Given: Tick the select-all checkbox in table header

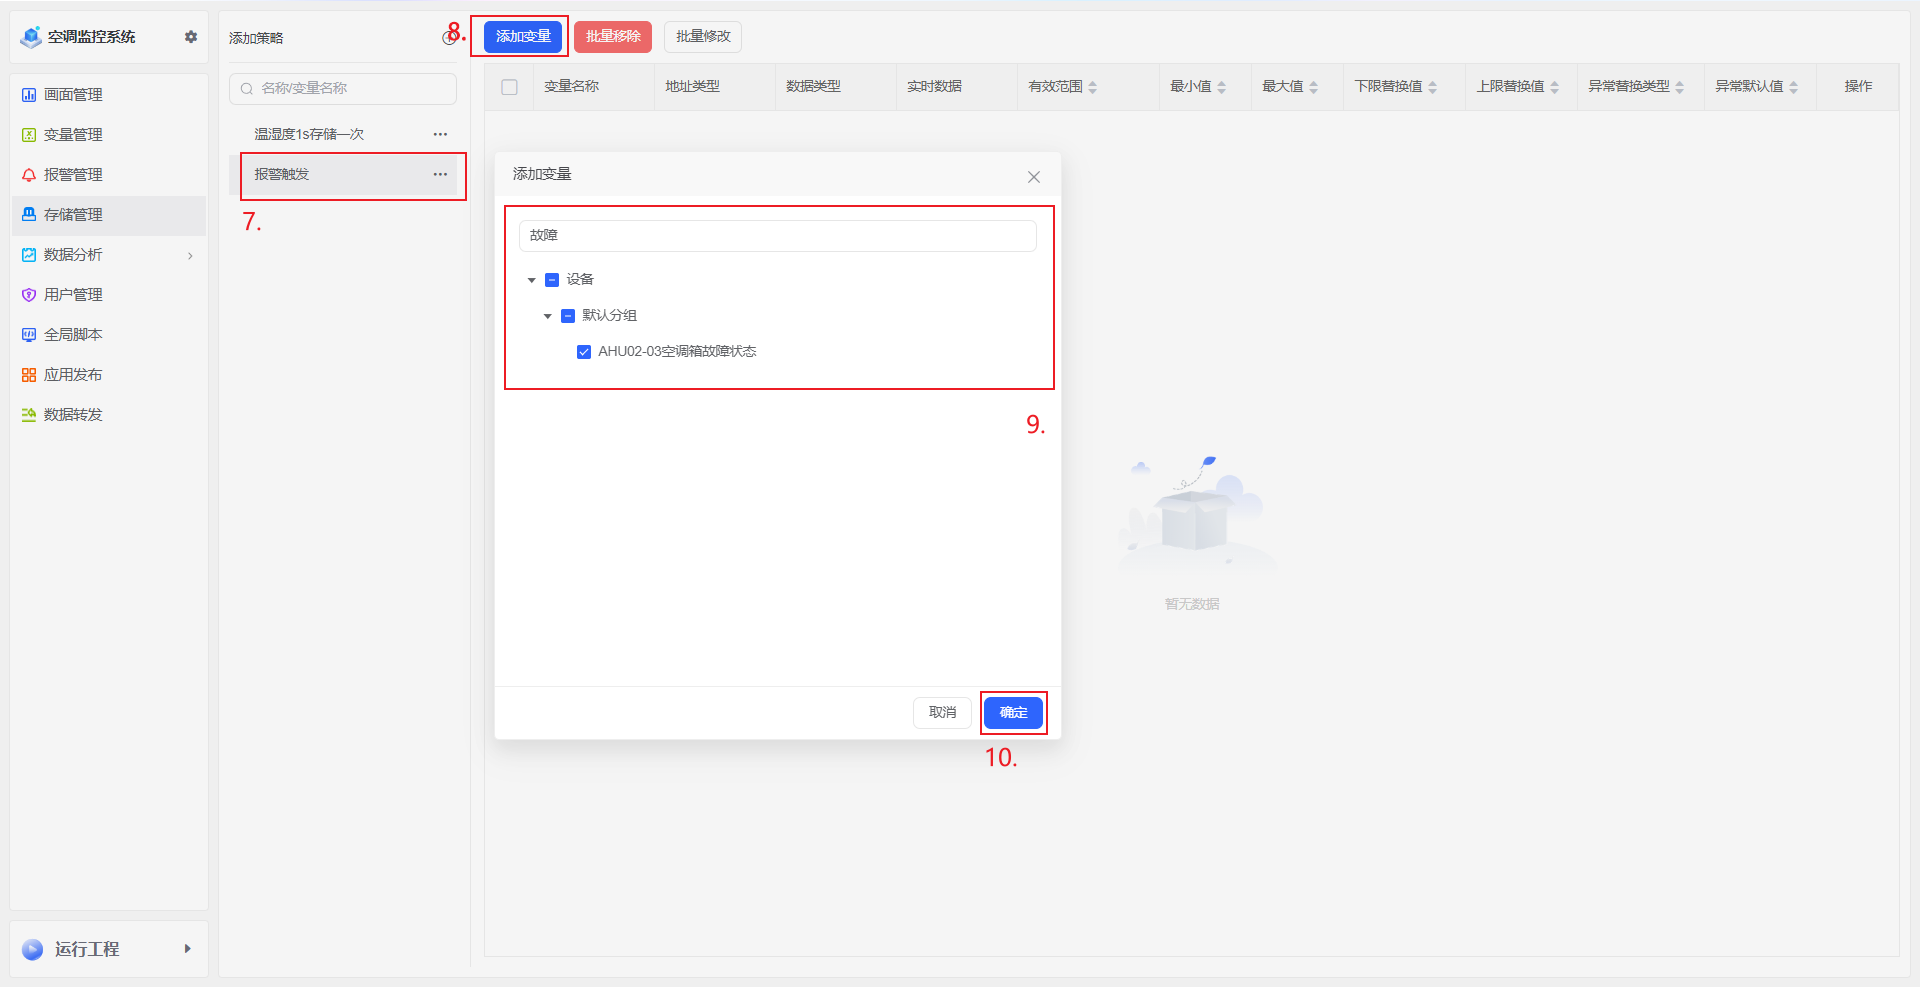Looking at the screenshot, I should [x=509, y=87].
